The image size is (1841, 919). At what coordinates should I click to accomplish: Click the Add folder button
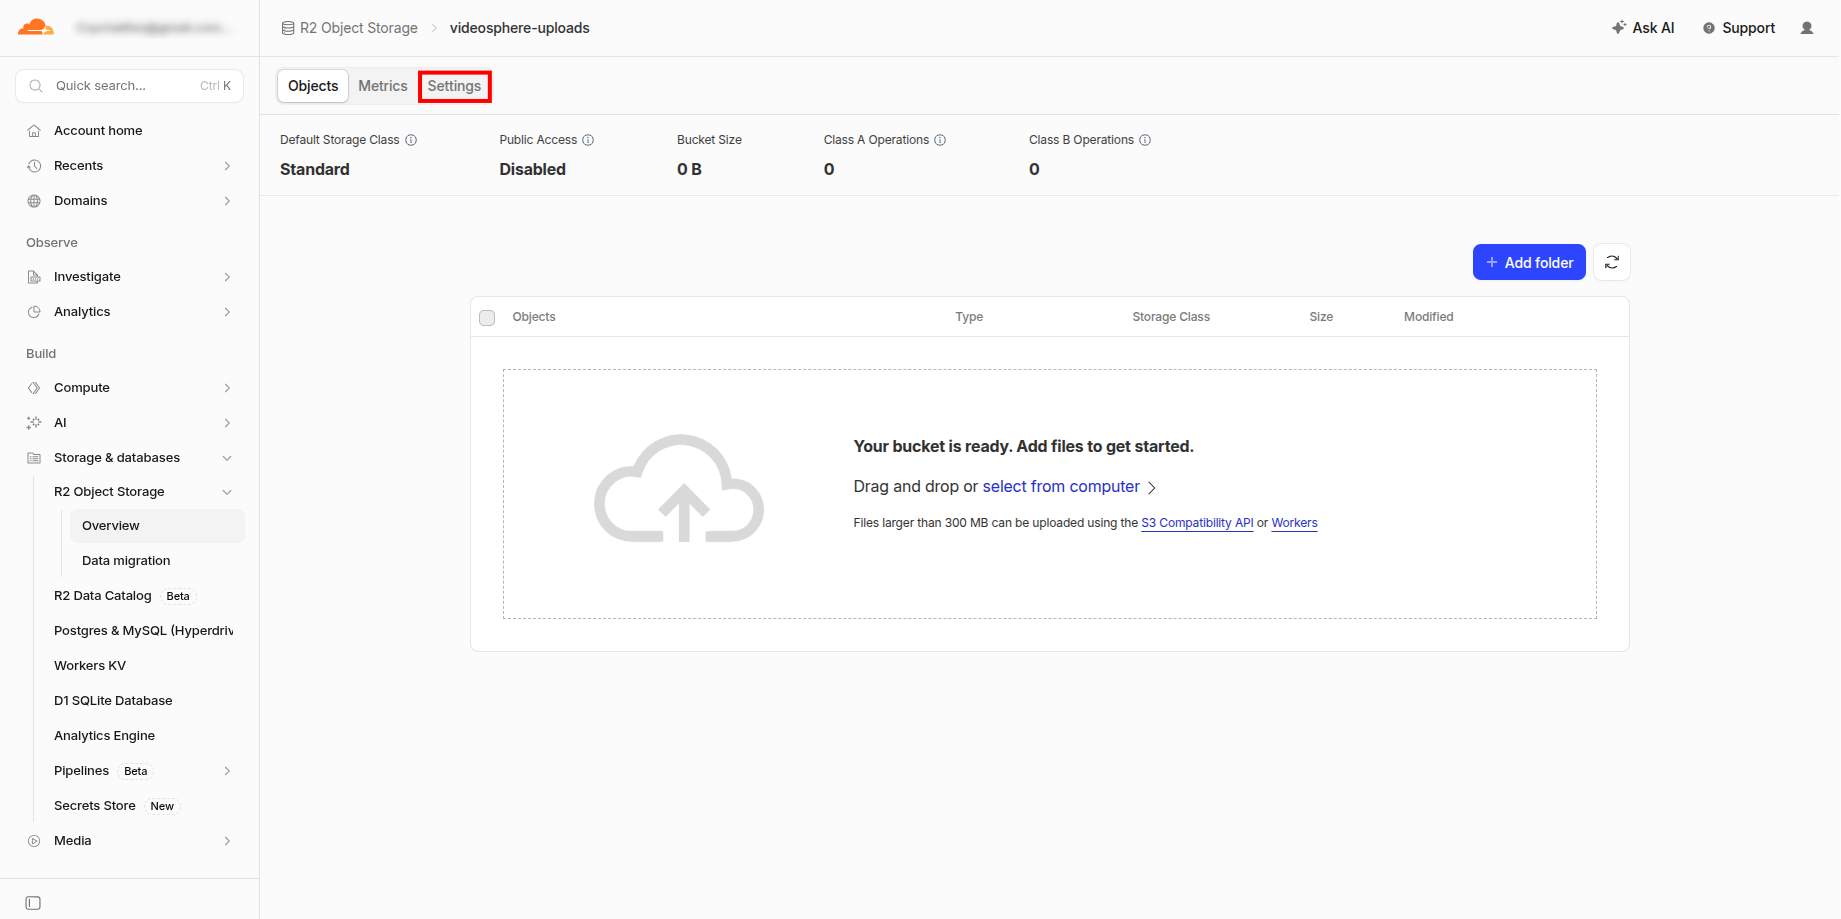click(x=1529, y=262)
